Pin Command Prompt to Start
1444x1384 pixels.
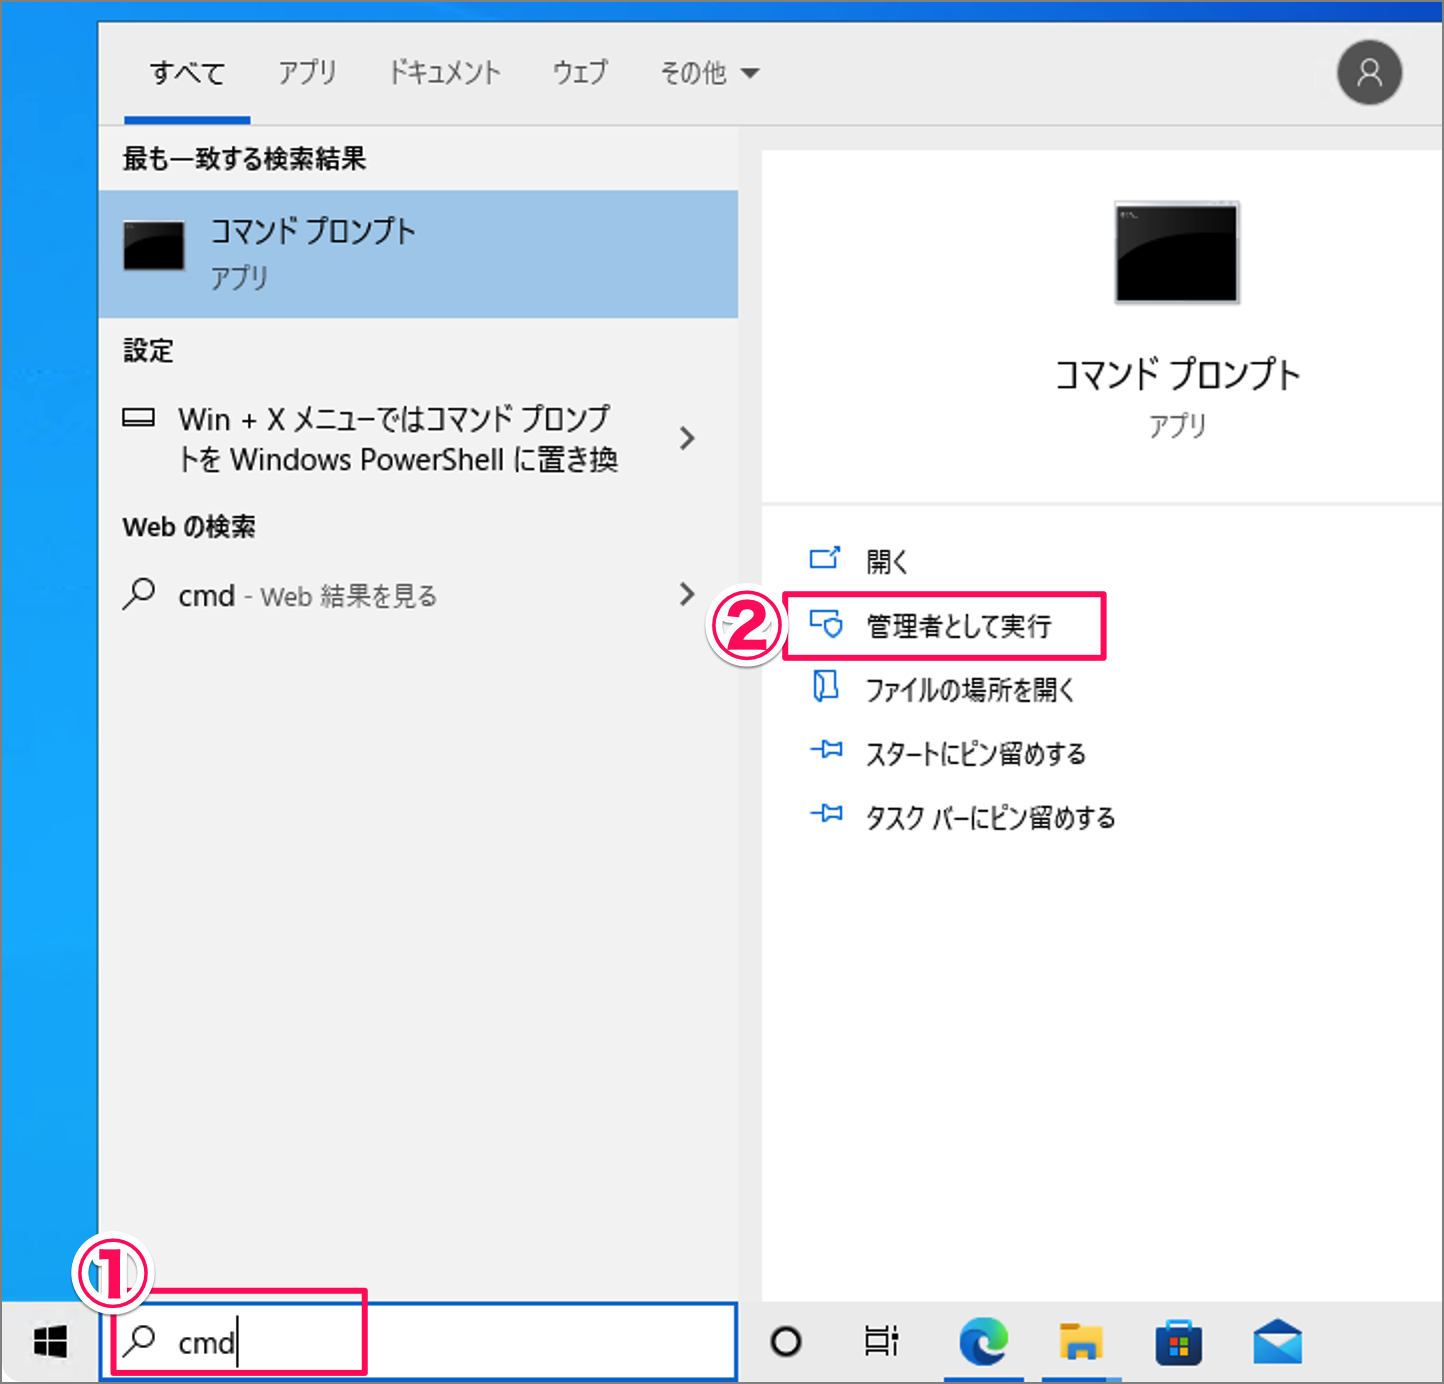975,753
